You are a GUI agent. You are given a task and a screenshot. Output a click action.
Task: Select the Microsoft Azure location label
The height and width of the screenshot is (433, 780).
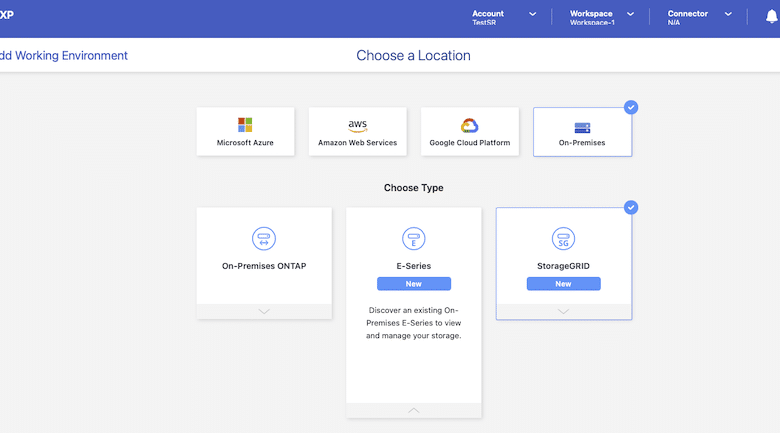click(245, 143)
